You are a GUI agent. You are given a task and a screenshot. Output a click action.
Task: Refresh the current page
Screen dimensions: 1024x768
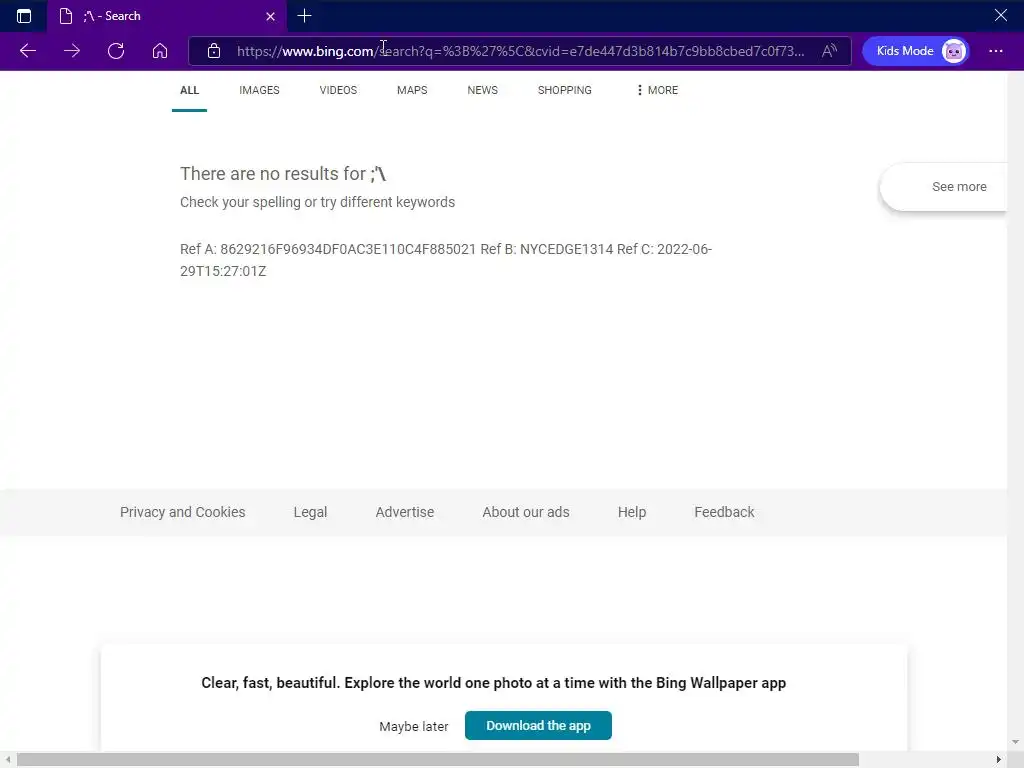(116, 51)
